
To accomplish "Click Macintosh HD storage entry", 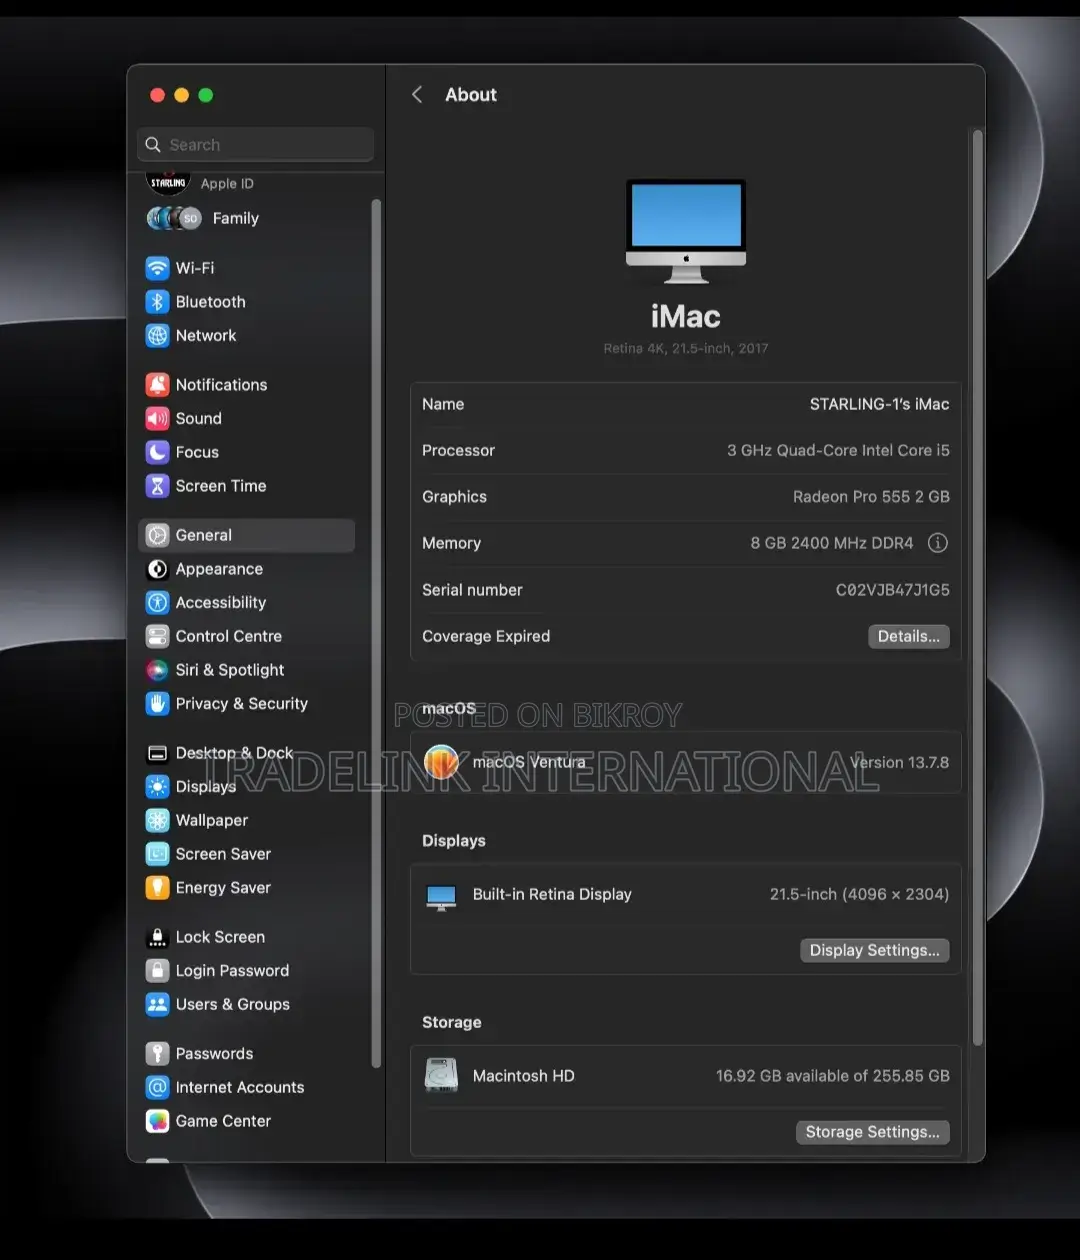I will pos(686,1076).
